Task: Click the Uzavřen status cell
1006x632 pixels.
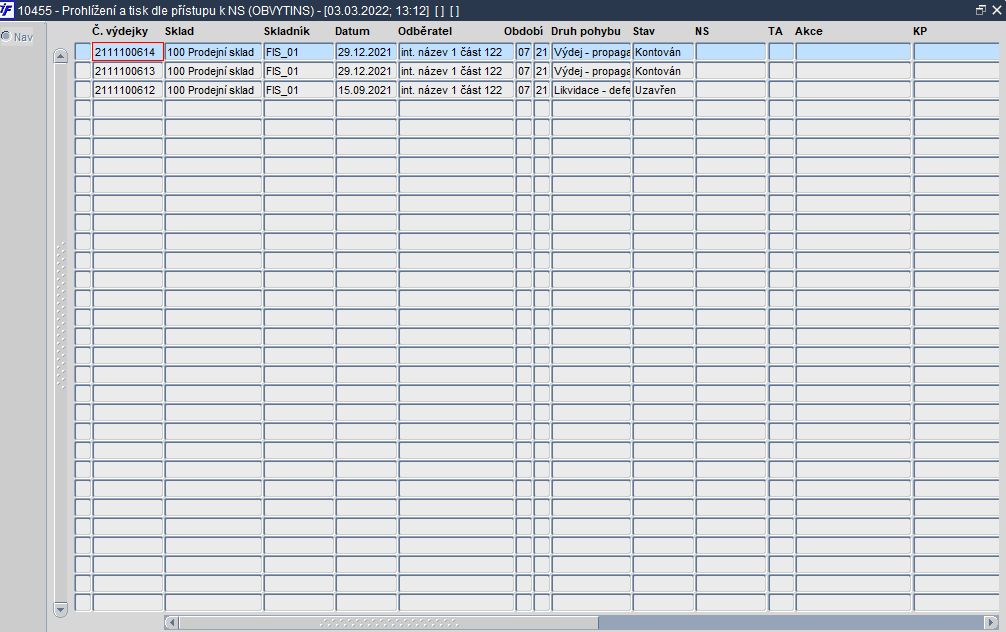Action: pos(663,90)
